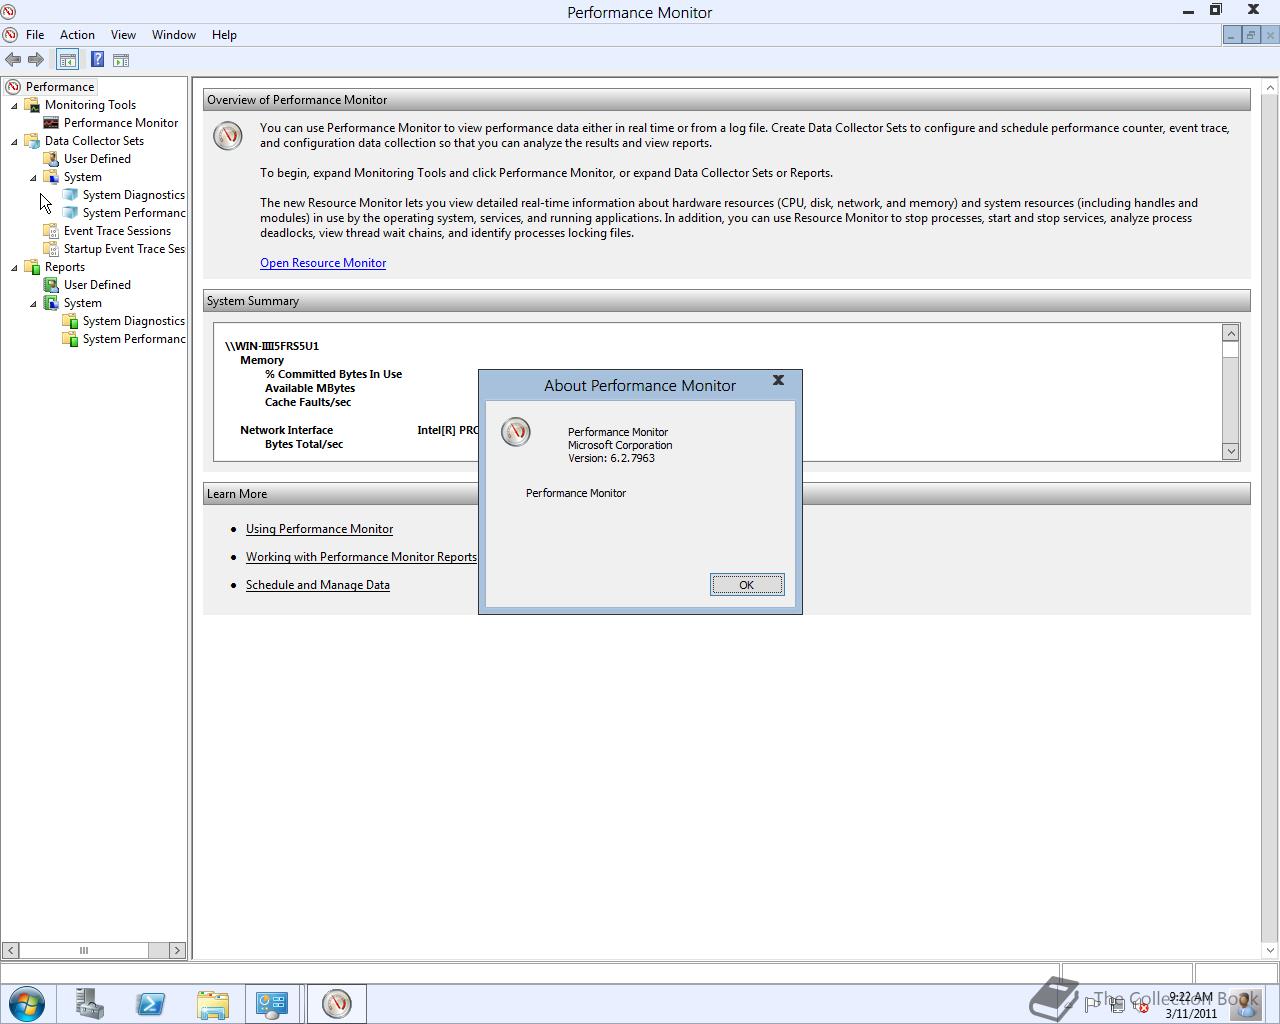Collapse System under Reports
The image size is (1280, 1024).
[33, 303]
